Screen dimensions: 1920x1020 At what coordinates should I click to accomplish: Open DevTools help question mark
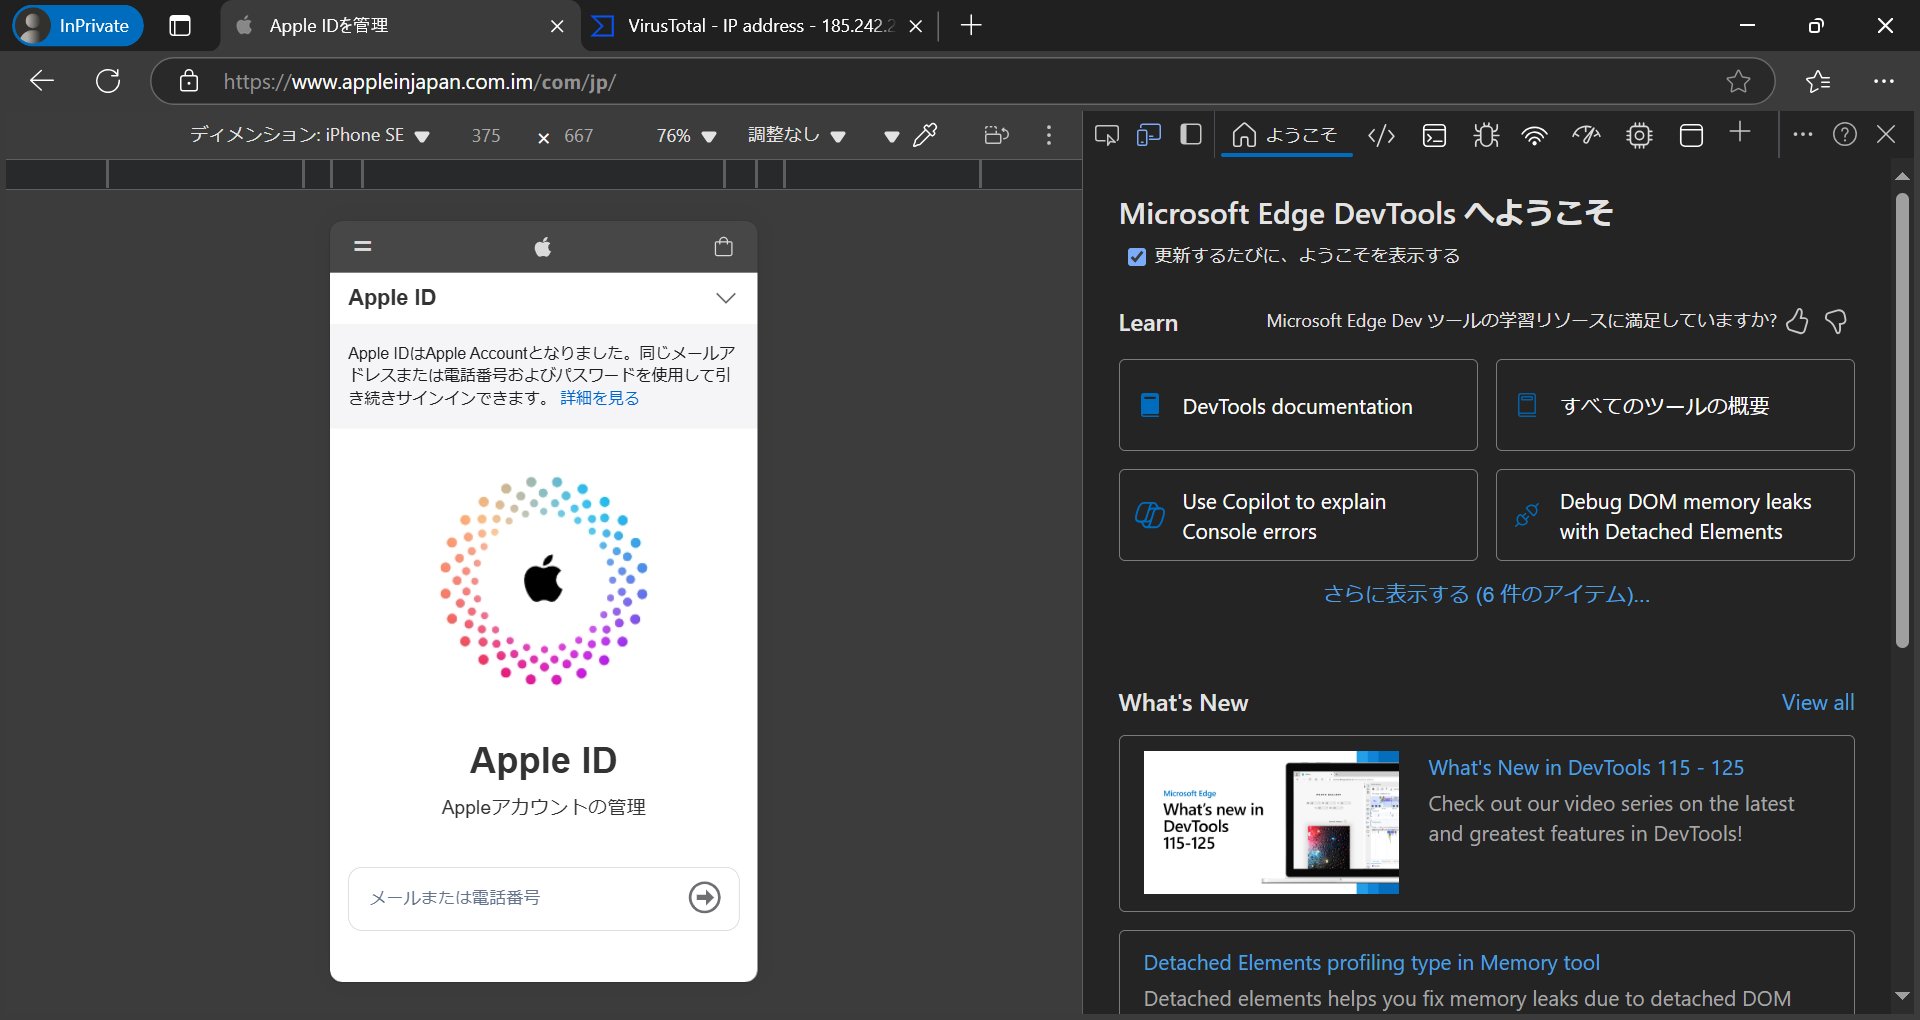click(1845, 134)
